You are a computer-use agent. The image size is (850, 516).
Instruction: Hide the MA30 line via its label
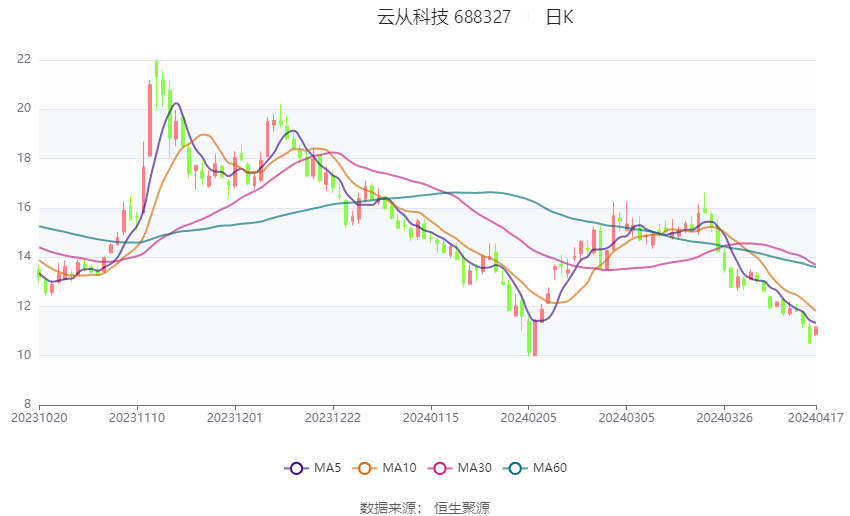[x=474, y=468]
